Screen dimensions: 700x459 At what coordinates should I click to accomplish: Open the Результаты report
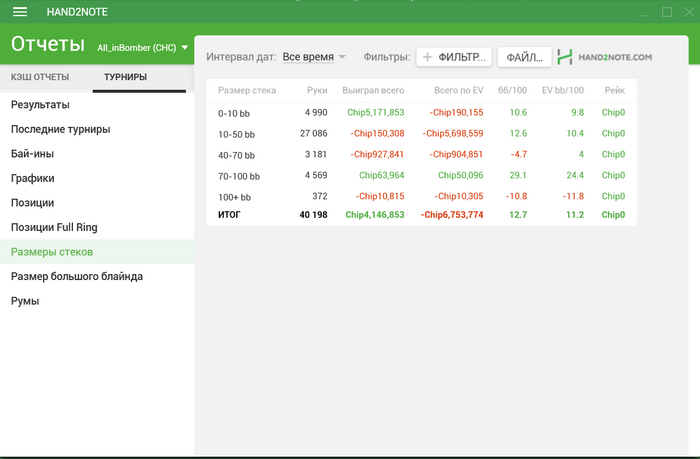point(97,104)
